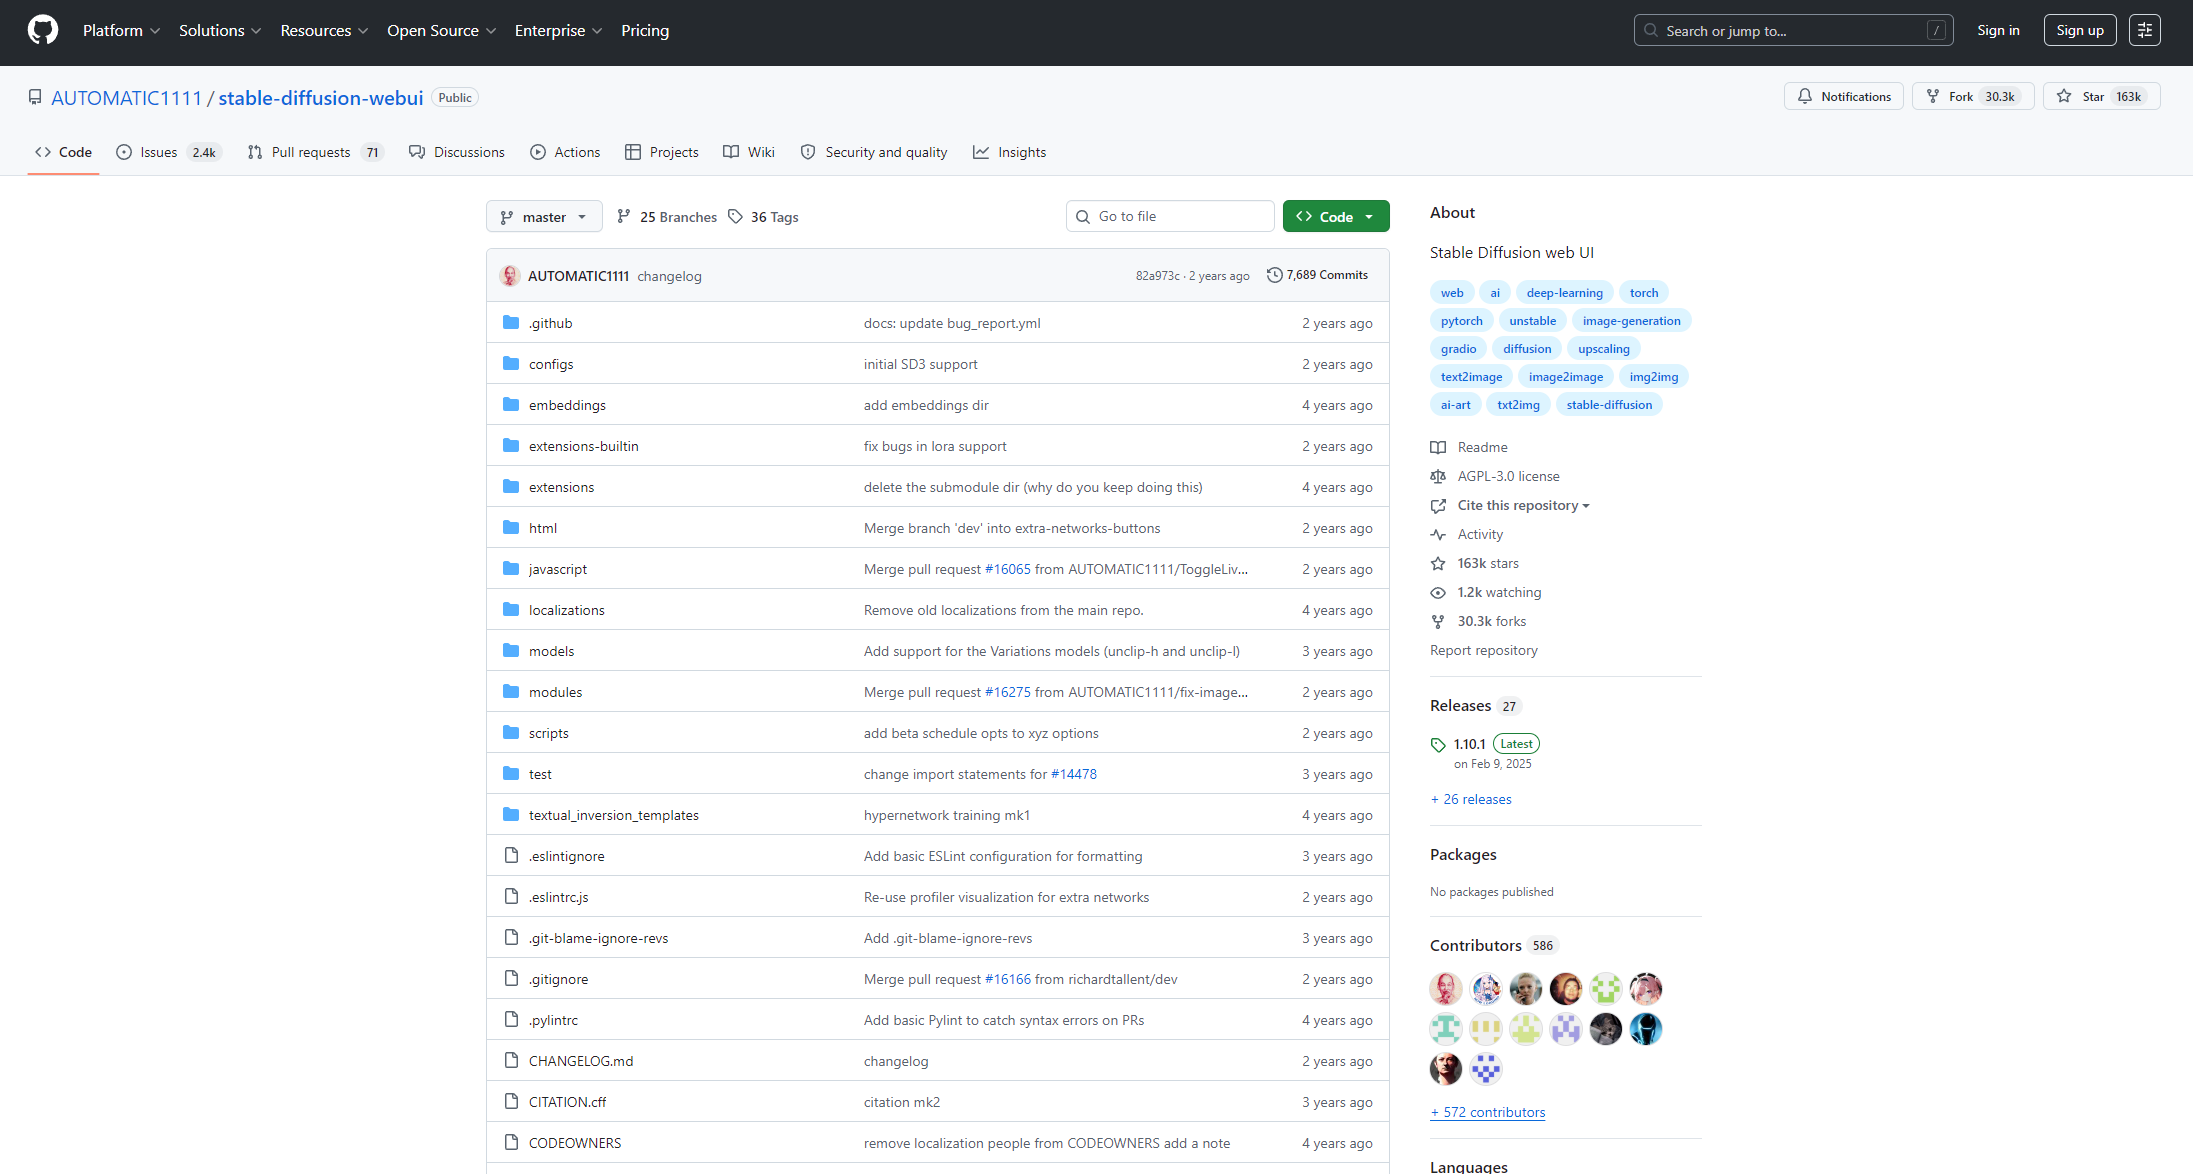Image resolution: width=2193 pixels, height=1174 pixels.
Task: Open the textual_inversion_templates folder
Action: (x=614, y=815)
